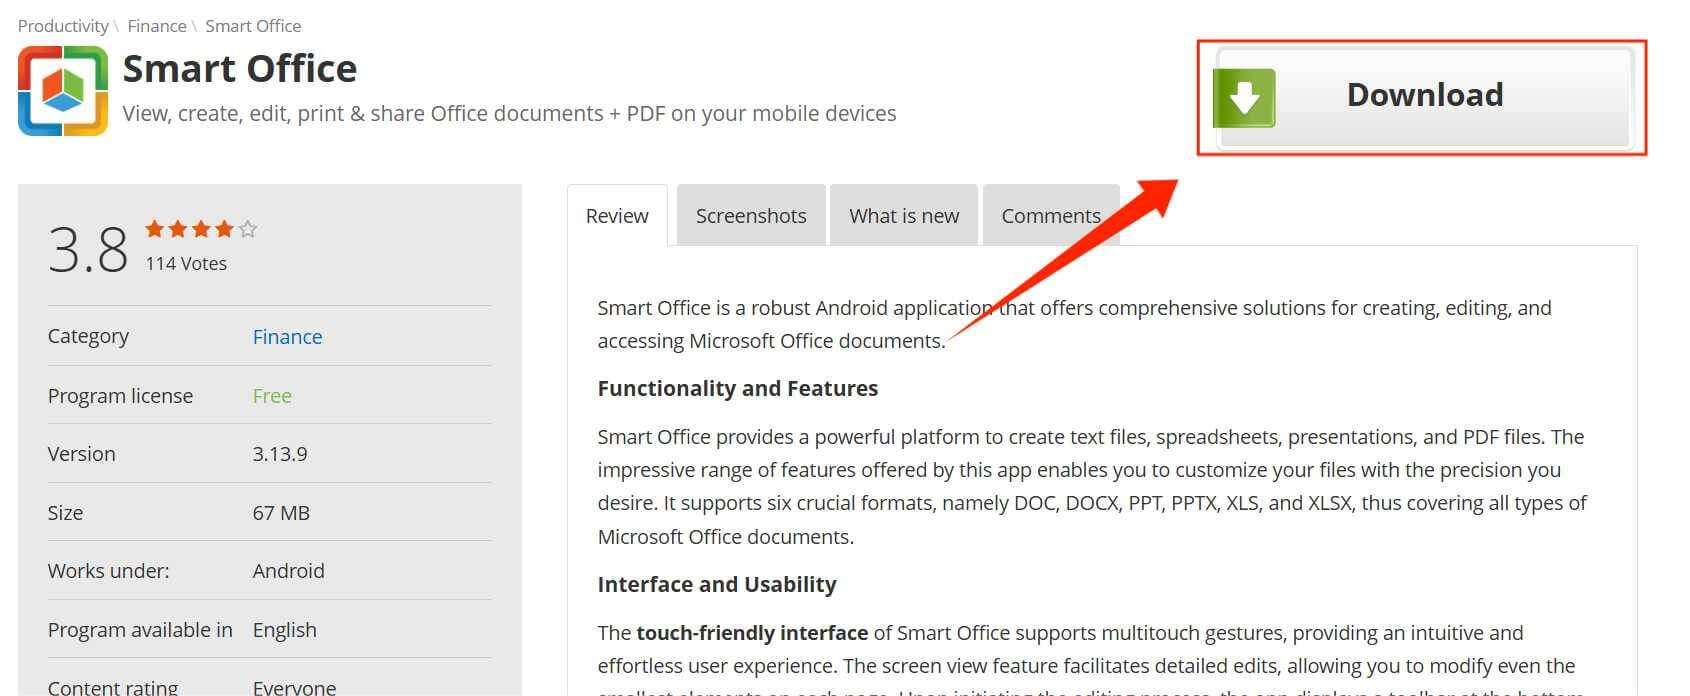The image size is (1690, 696).
Task: Click the second star of the rating widget
Action: 178,229
